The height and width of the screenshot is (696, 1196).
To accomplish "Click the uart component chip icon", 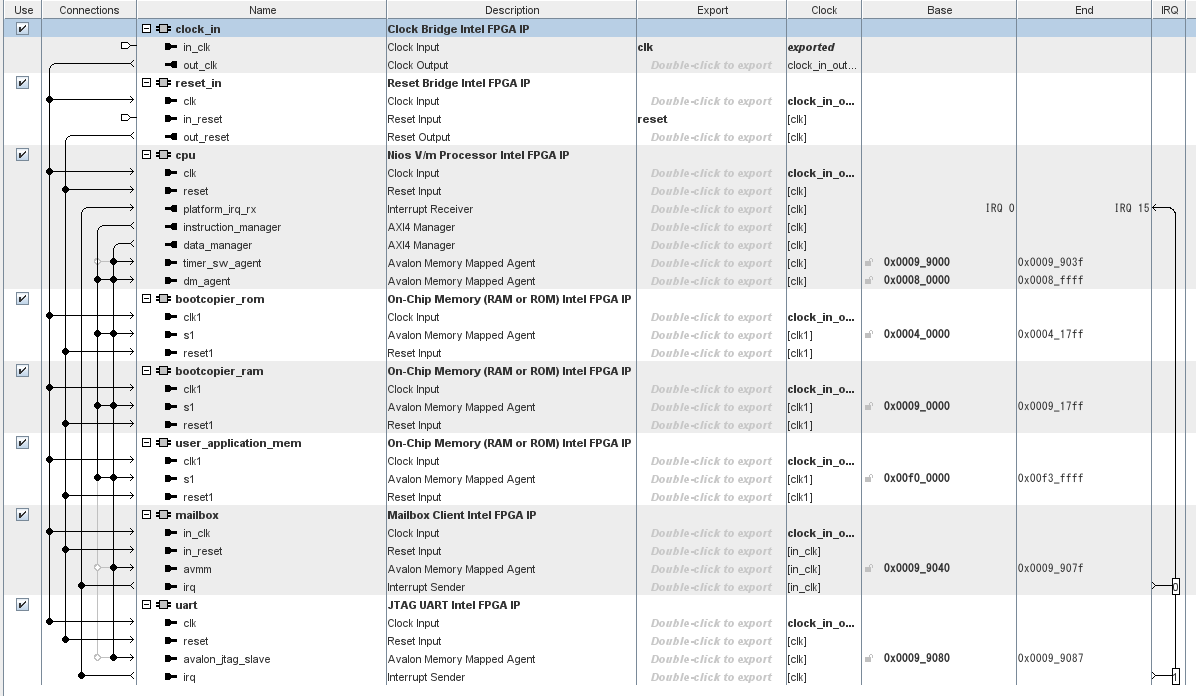I will tap(163, 605).
